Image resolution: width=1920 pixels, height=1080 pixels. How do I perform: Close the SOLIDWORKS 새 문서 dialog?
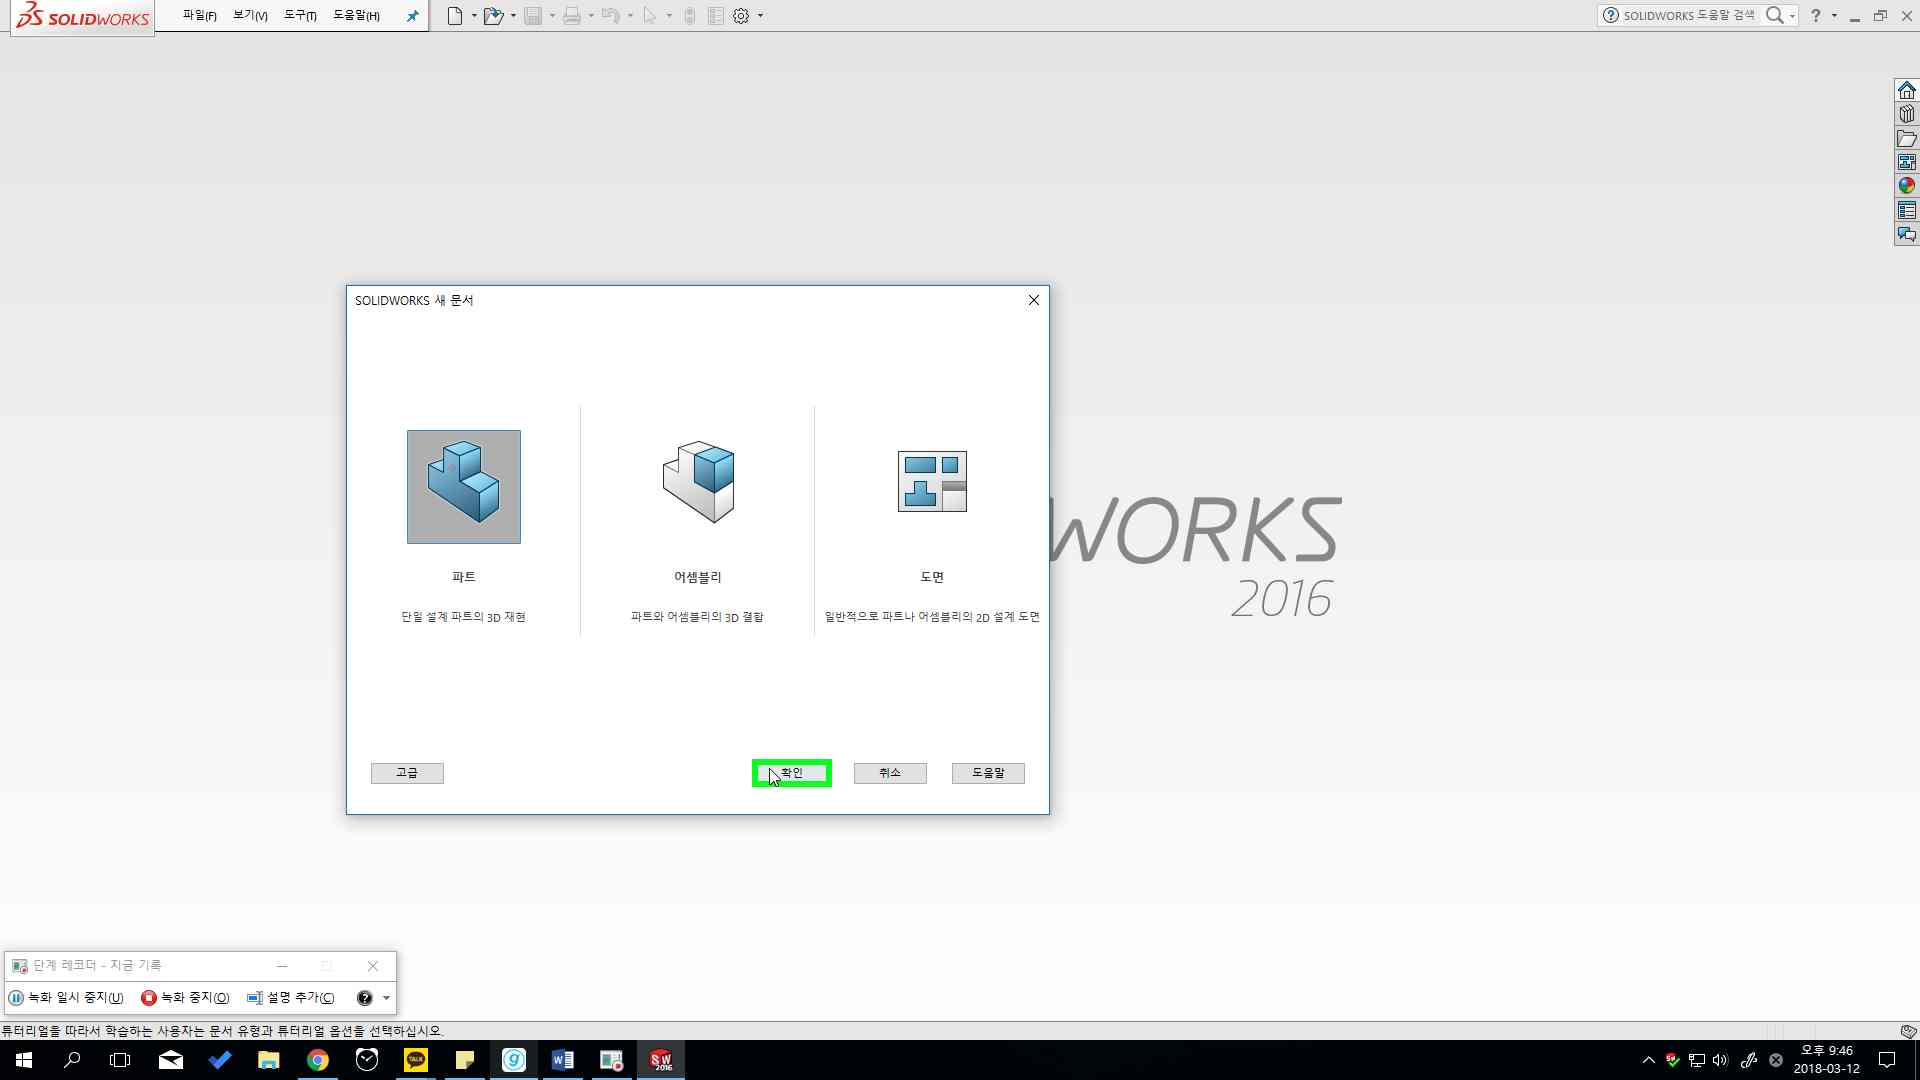pyautogui.click(x=1034, y=300)
